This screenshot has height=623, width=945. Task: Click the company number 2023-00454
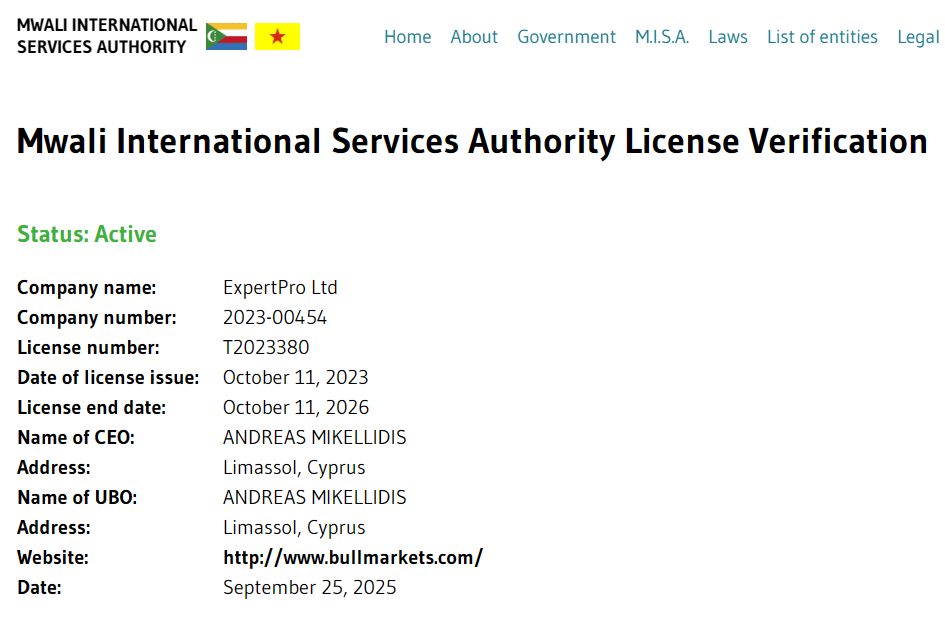click(275, 318)
